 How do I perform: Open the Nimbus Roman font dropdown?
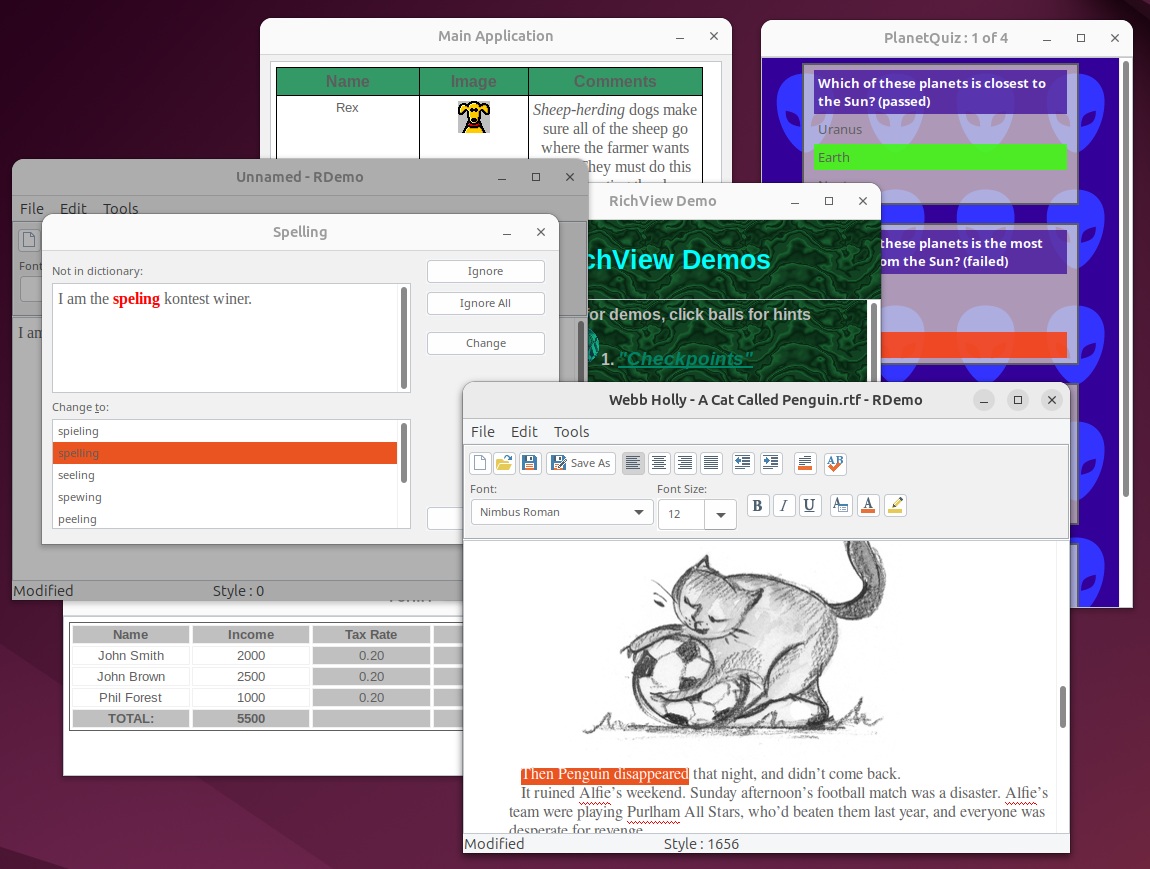pyautogui.click(x=561, y=512)
